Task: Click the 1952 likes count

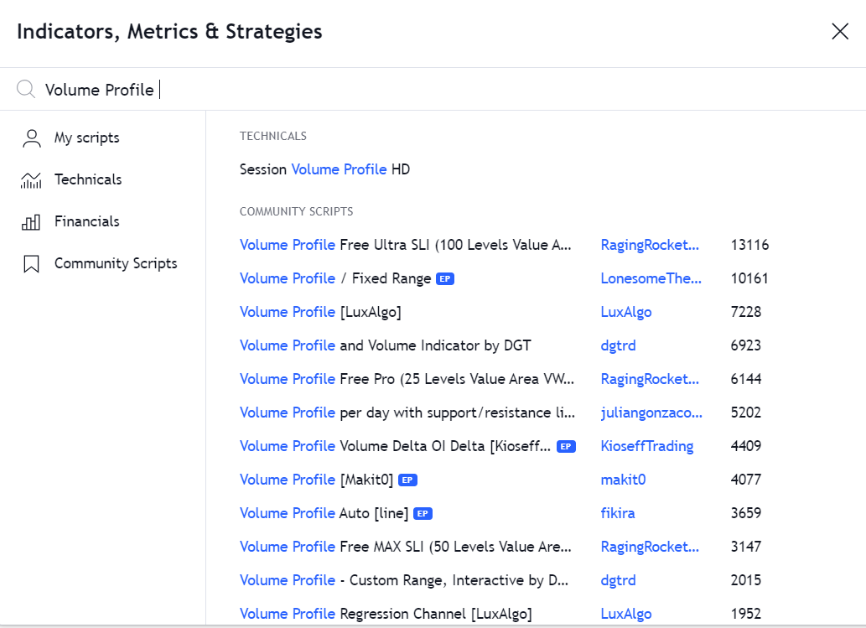Action: point(746,614)
